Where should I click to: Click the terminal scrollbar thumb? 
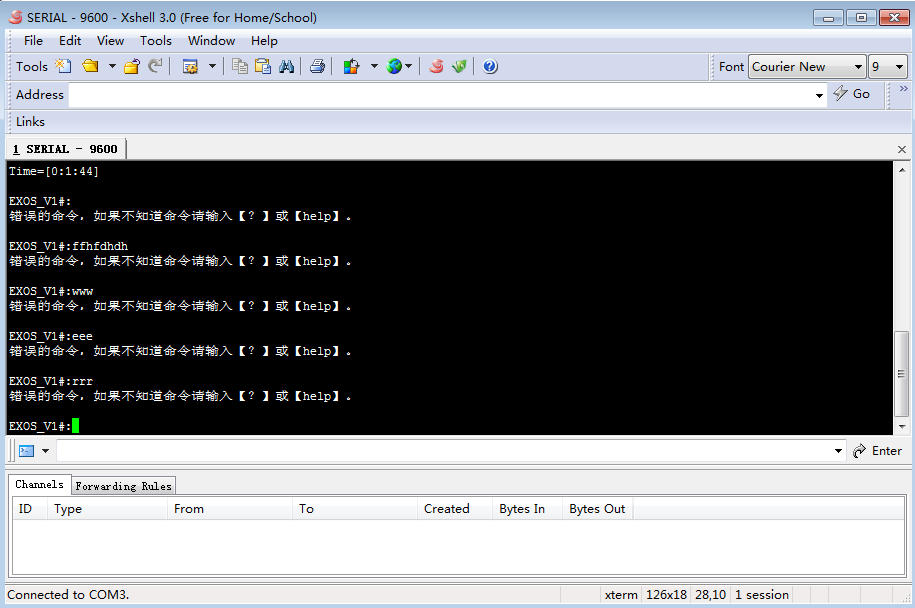click(x=902, y=373)
